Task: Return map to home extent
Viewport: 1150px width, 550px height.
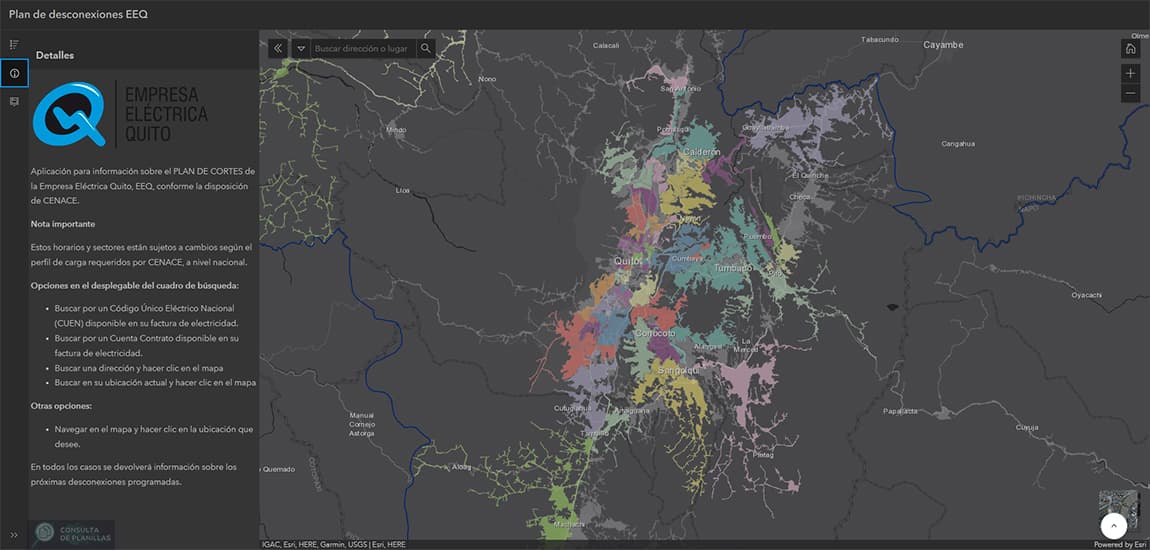Action: [1130, 48]
